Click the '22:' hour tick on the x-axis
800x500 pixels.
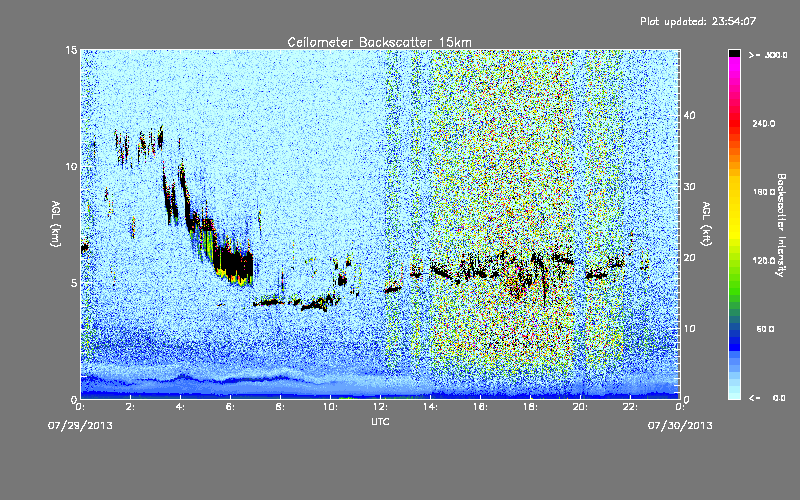pos(630,407)
